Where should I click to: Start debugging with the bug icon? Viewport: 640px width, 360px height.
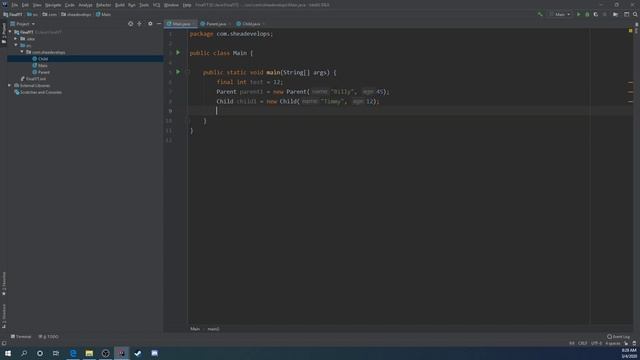pyautogui.click(x=587, y=14)
